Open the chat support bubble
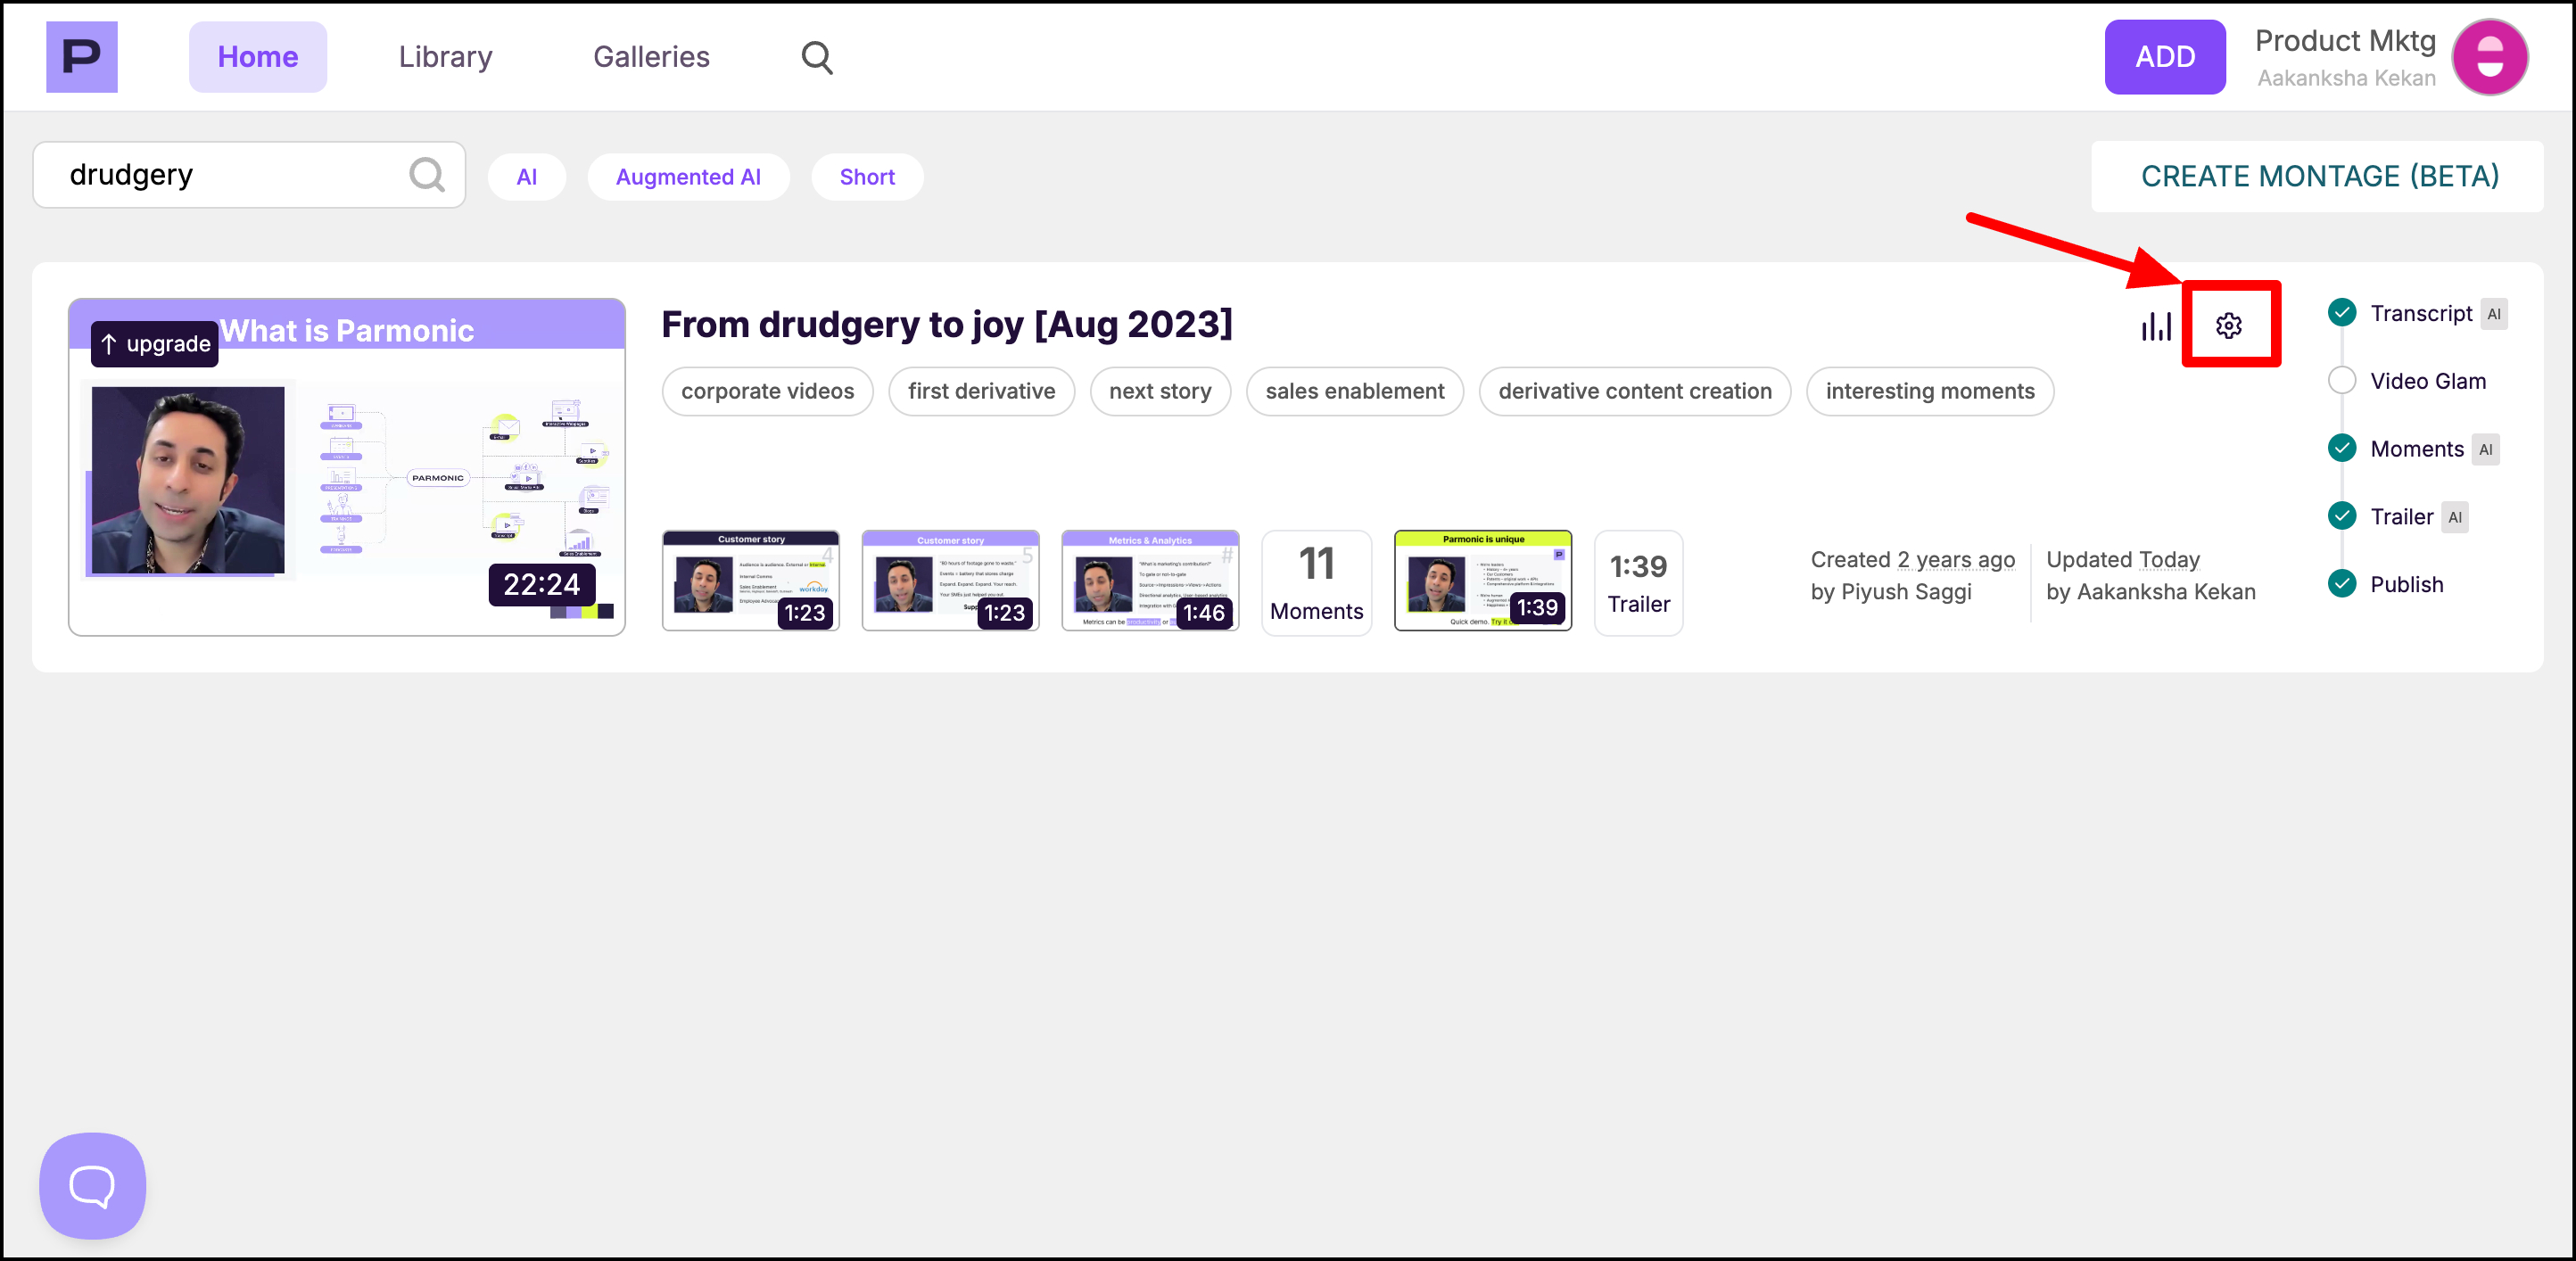Screen dimensions: 2576x1261 [x=92, y=1185]
